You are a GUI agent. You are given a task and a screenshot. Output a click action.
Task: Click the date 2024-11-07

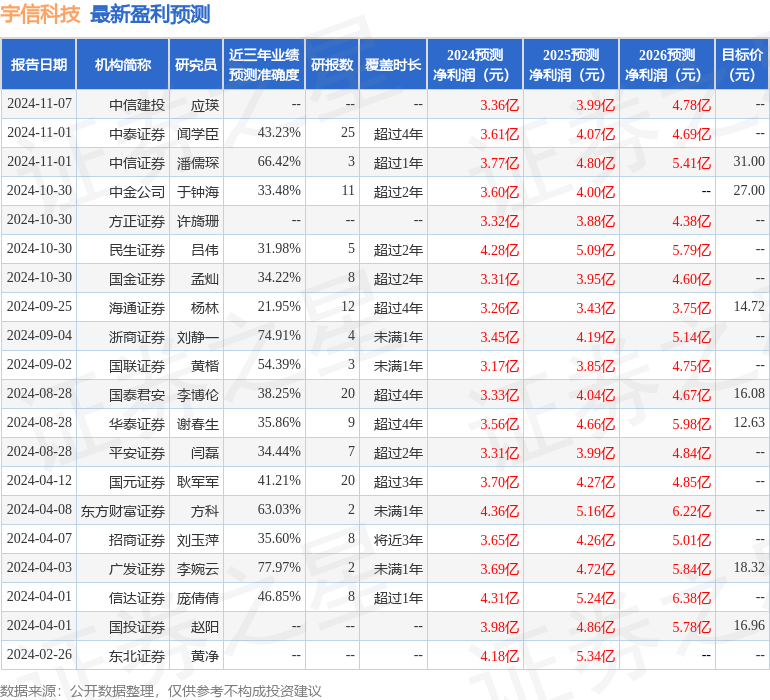click(x=39, y=104)
